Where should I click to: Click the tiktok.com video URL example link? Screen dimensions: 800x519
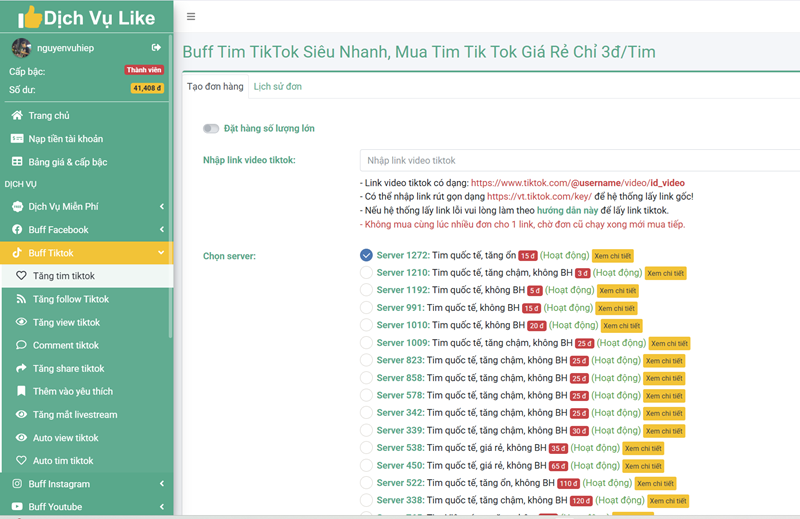point(578,183)
